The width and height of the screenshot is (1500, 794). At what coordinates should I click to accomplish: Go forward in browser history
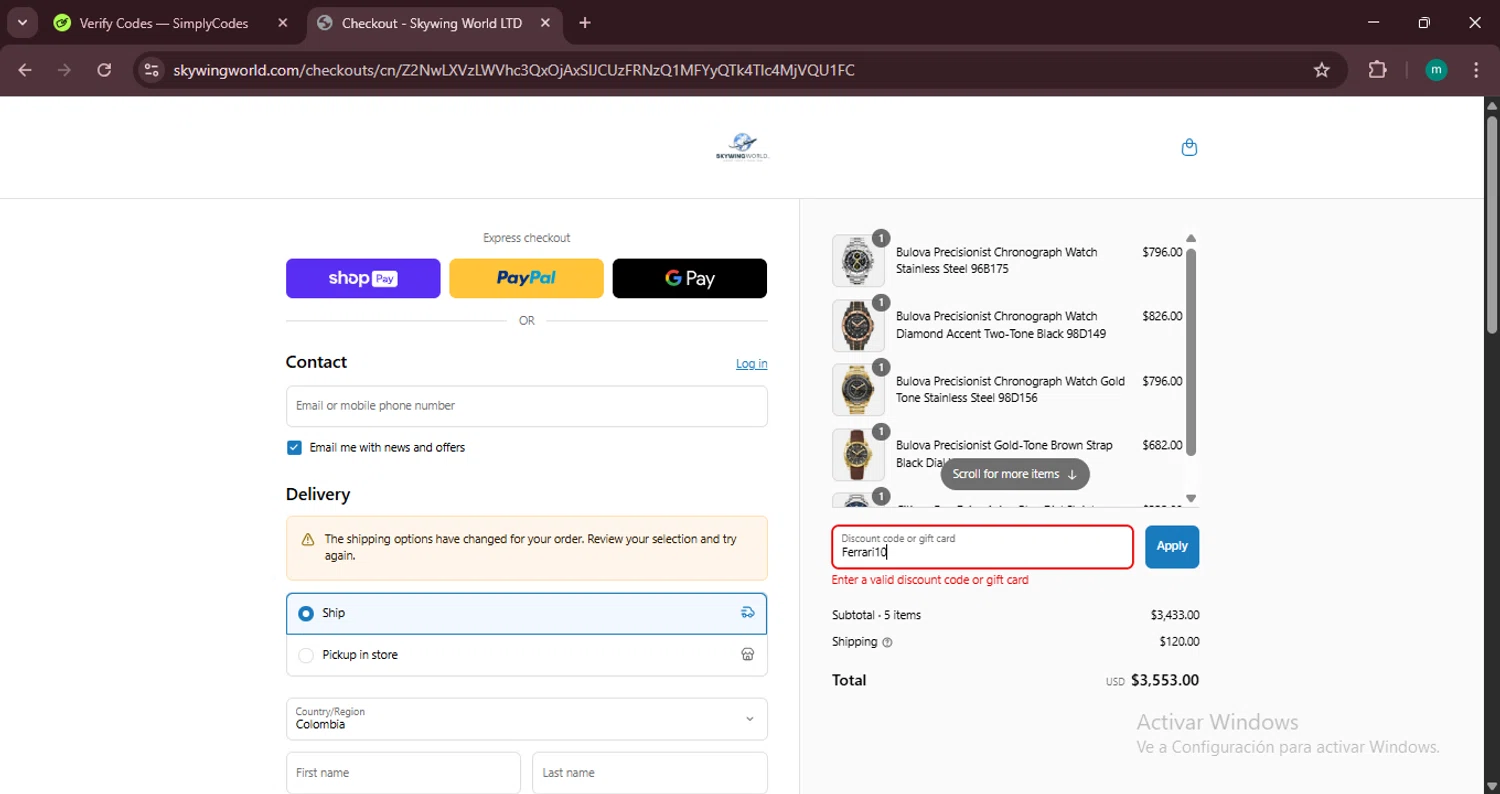64,70
